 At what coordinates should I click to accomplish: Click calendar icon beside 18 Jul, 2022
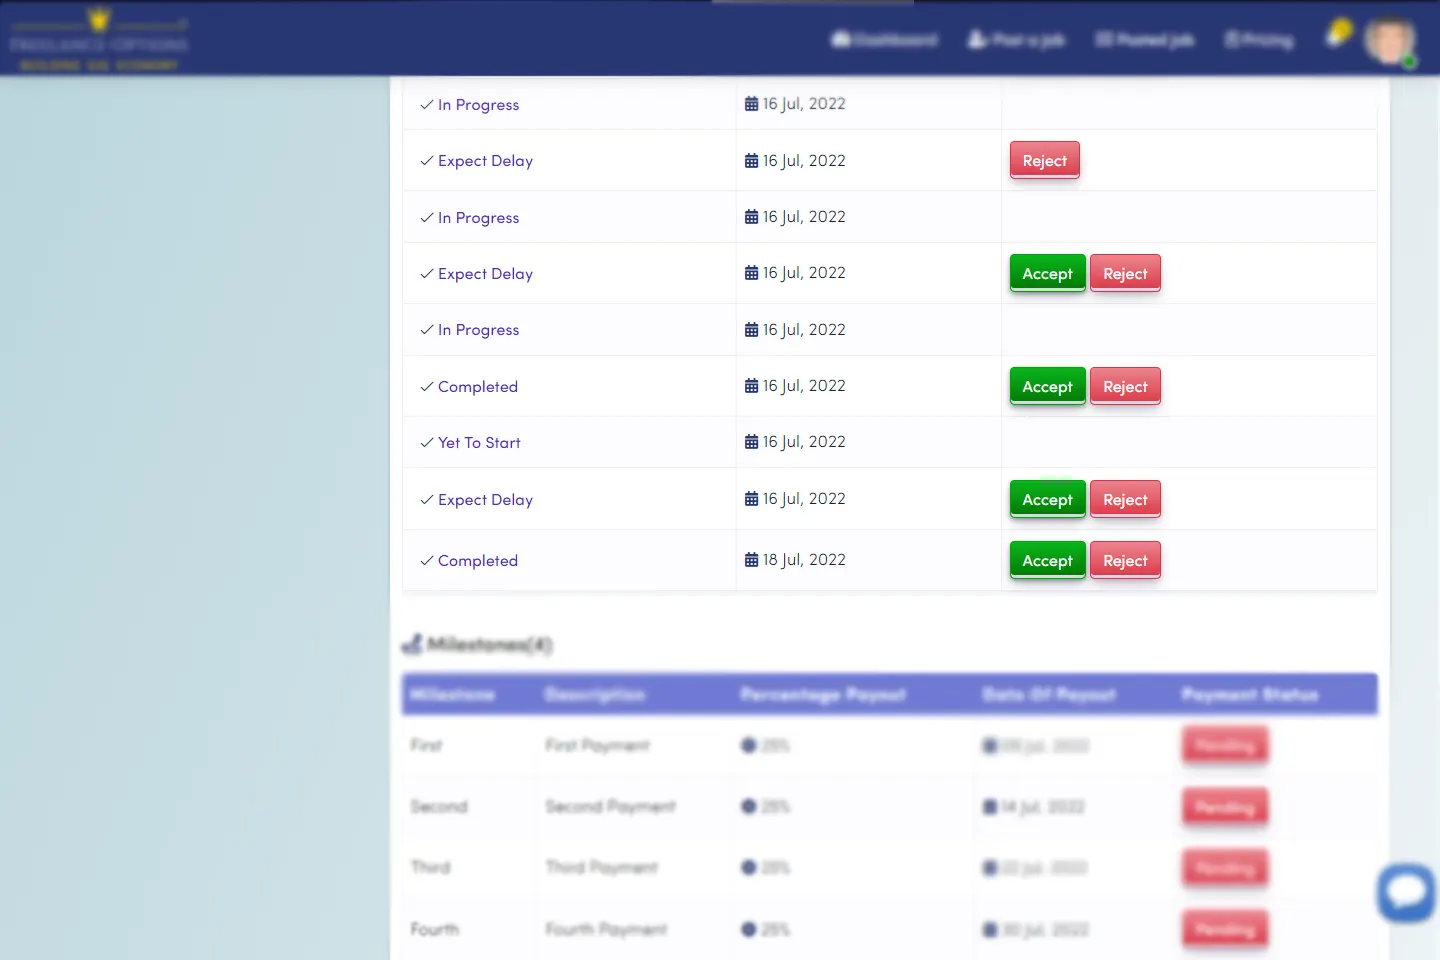tap(751, 560)
